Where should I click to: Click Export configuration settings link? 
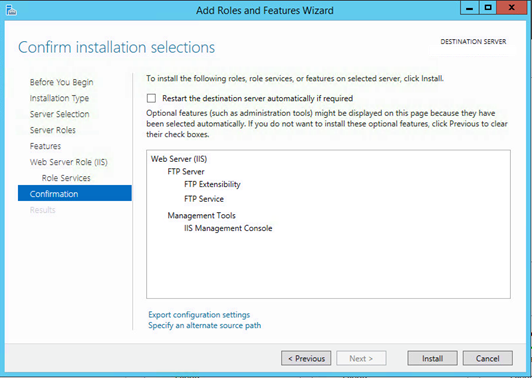tap(199, 315)
